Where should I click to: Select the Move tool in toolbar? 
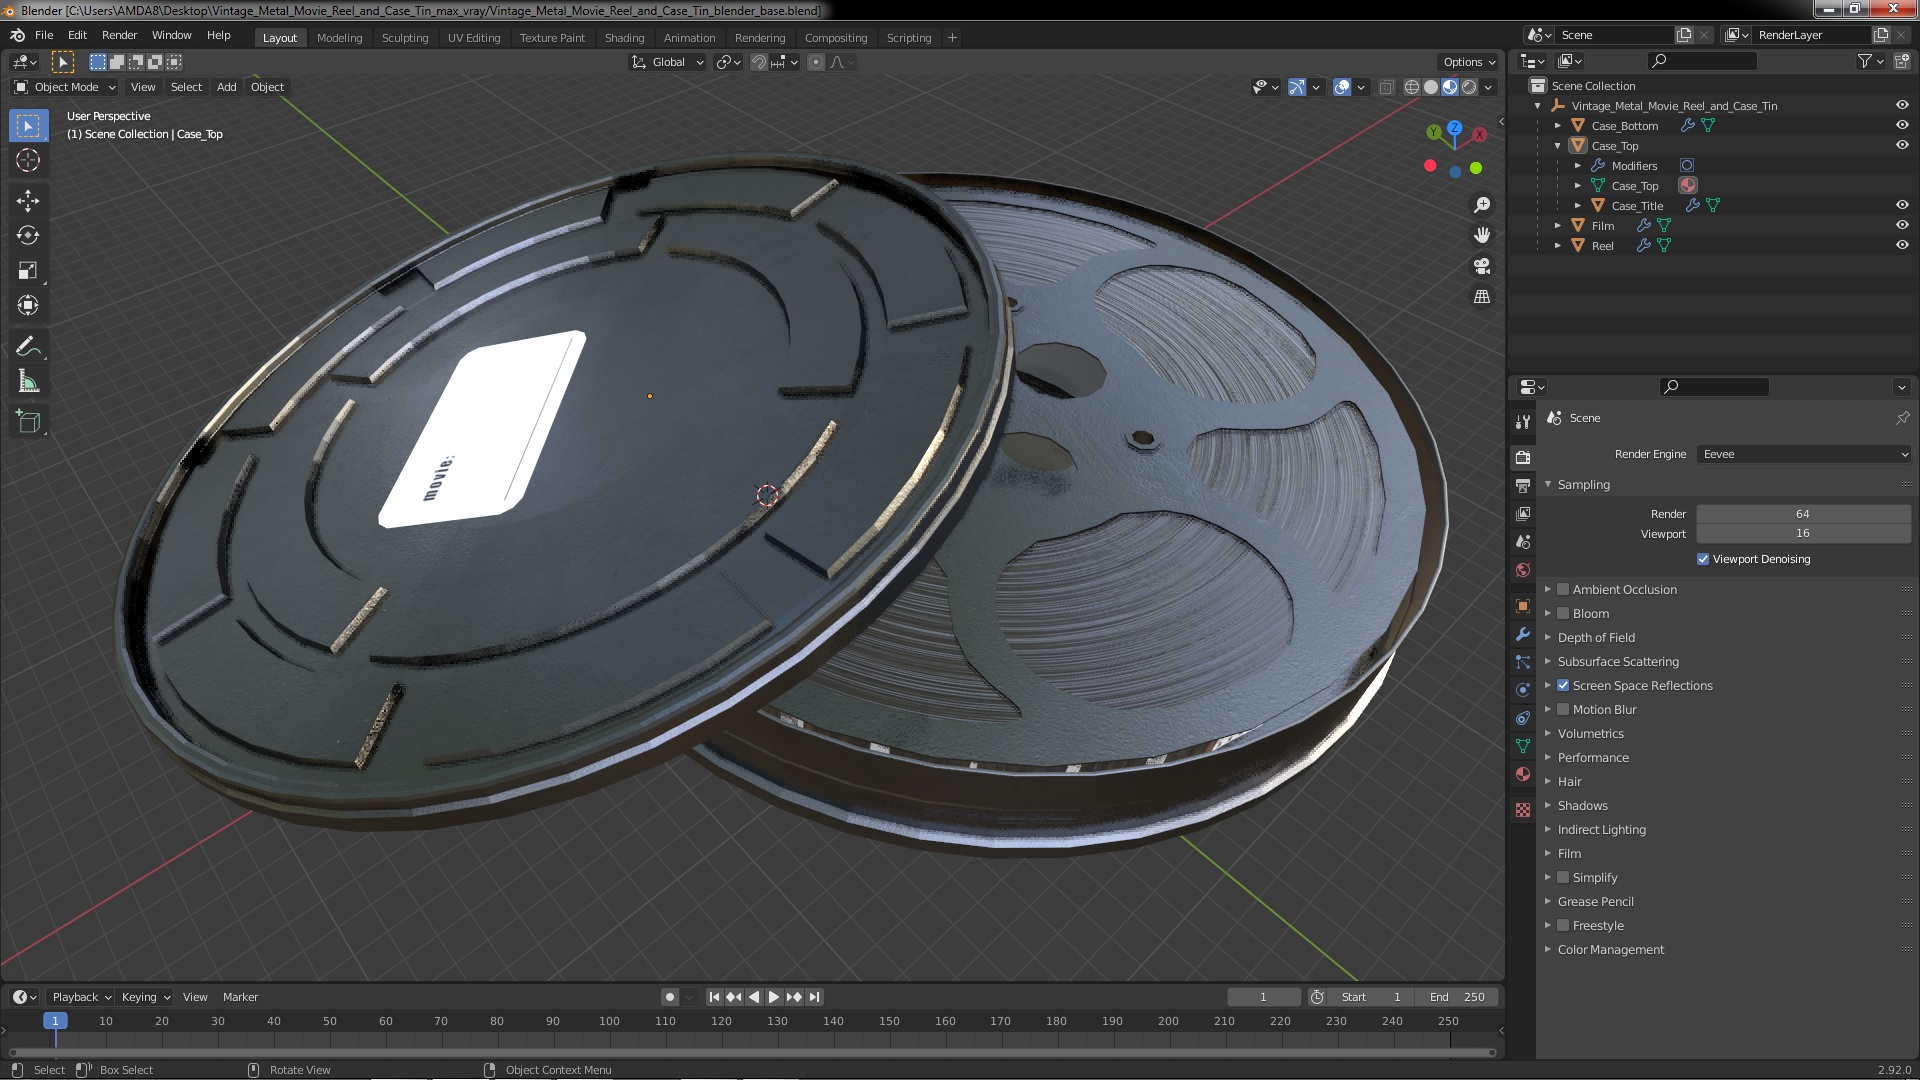pos(28,201)
